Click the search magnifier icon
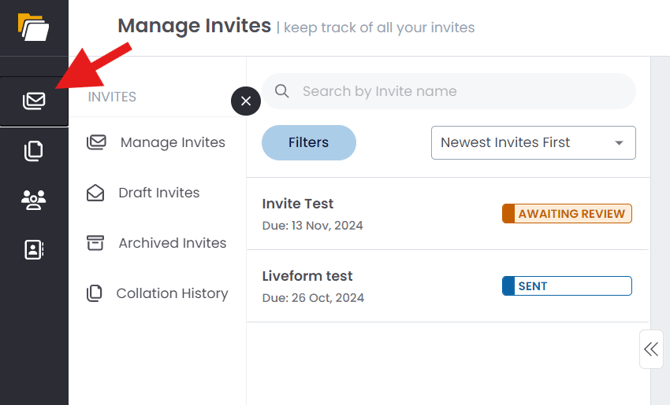The height and width of the screenshot is (405, 670). (x=282, y=91)
